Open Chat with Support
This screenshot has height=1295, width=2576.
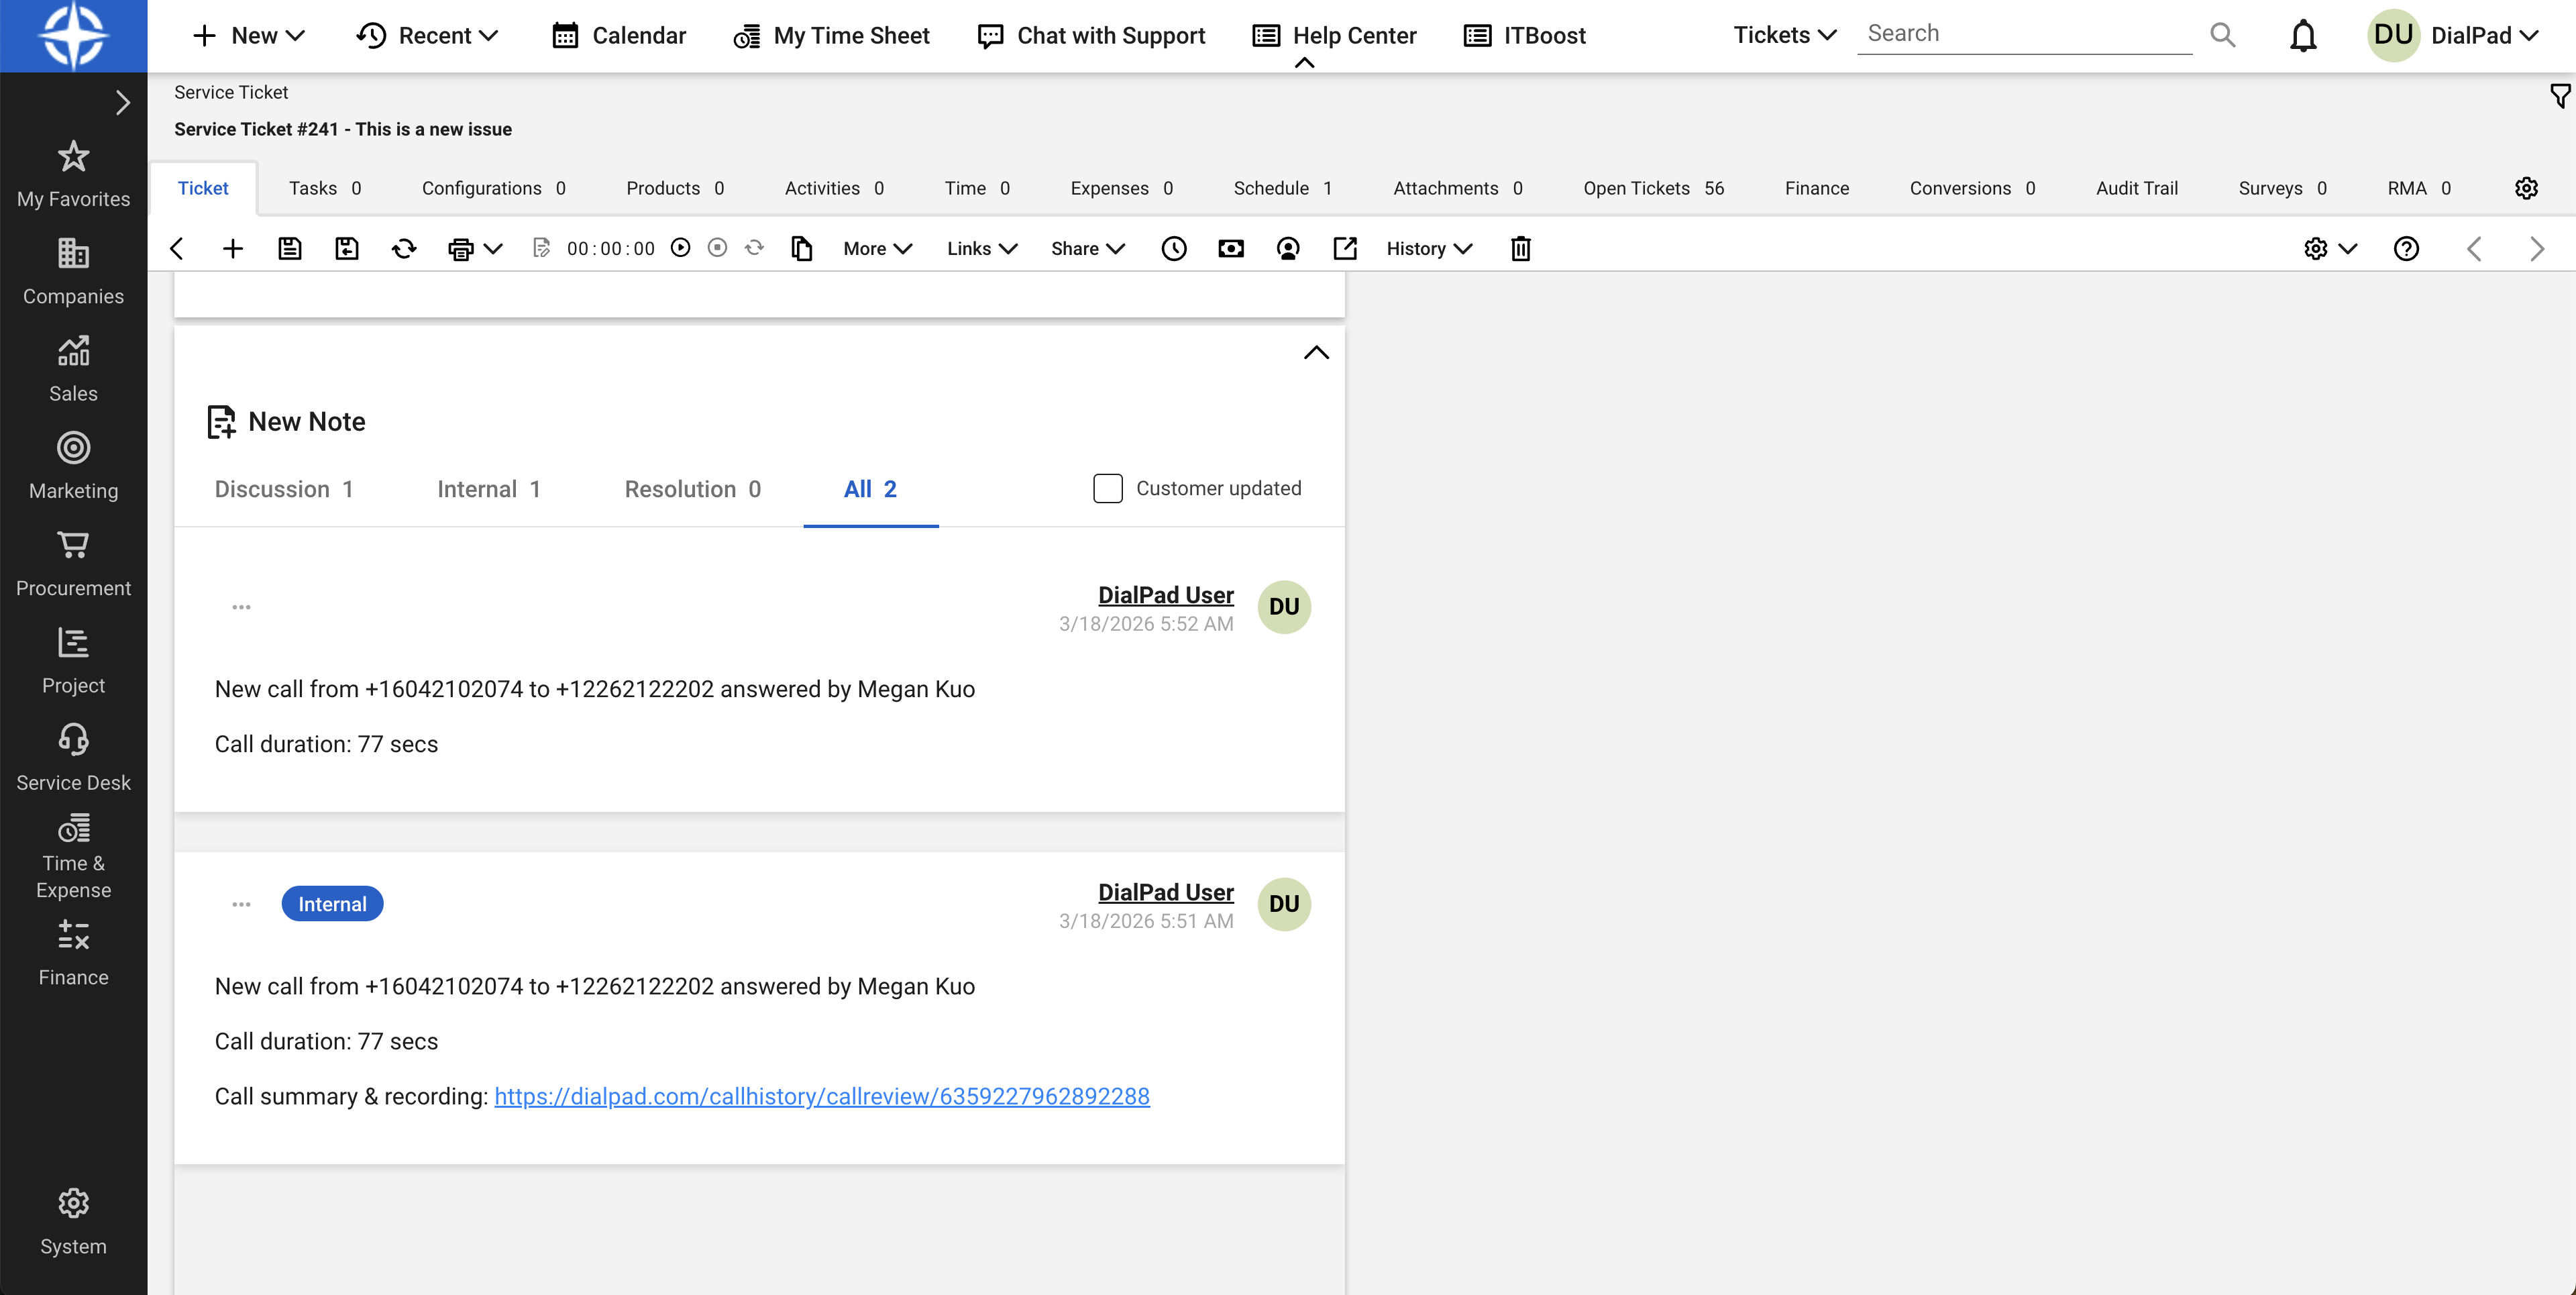click(1091, 35)
